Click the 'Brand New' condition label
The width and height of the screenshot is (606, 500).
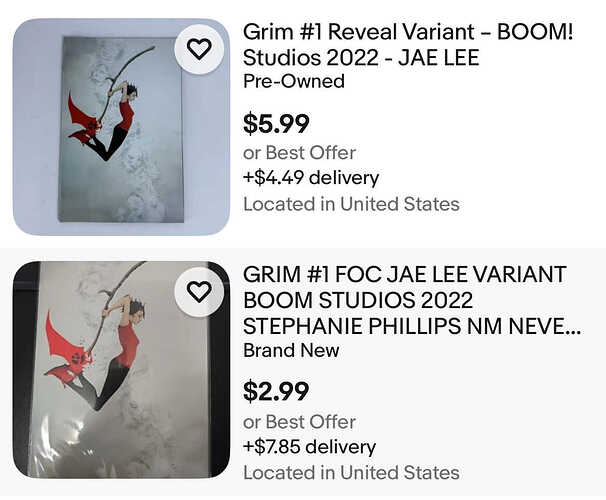pos(291,350)
